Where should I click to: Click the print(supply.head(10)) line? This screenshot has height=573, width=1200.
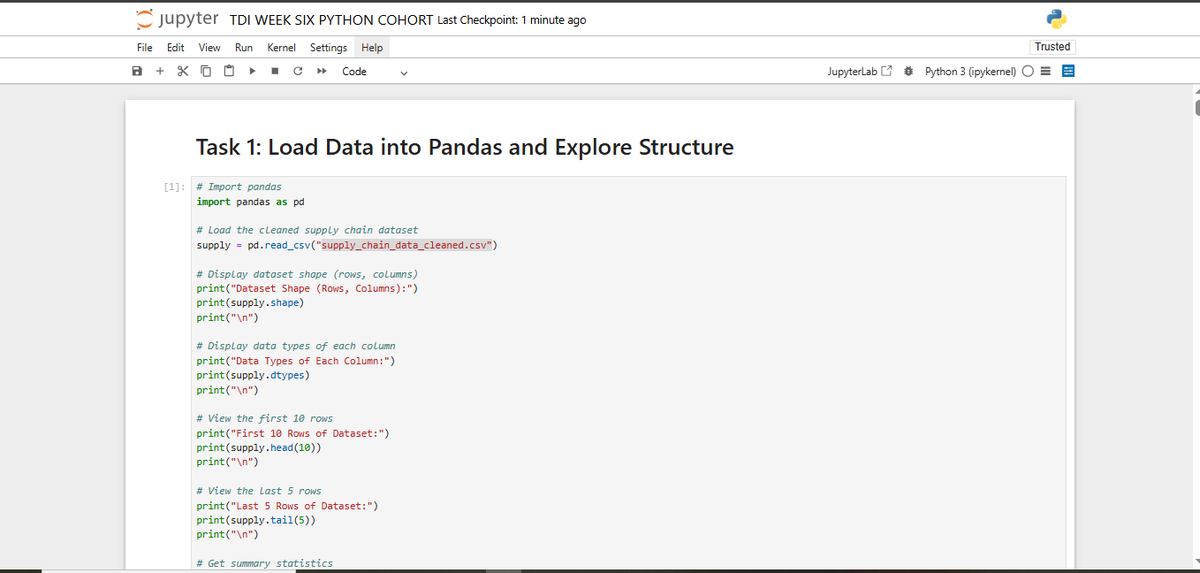tap(259, 448)
